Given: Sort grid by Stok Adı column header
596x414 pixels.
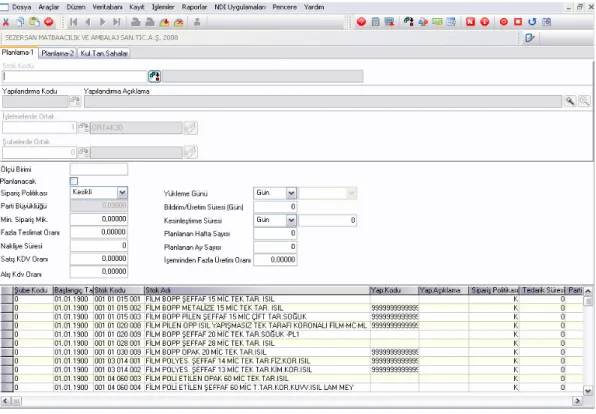Looking at the screenshot, I should [x=257, y=290].
